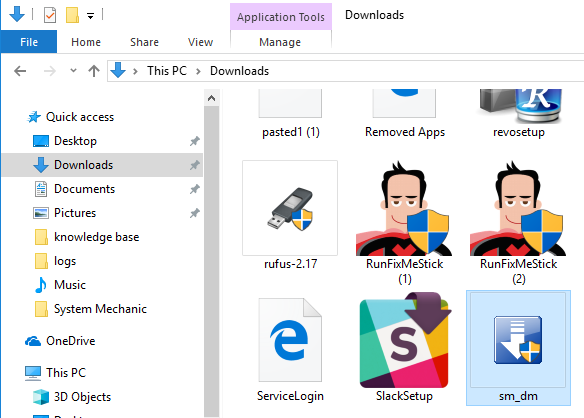
Task: Open Documents in the navigation pane
Action: click(85, 189)
